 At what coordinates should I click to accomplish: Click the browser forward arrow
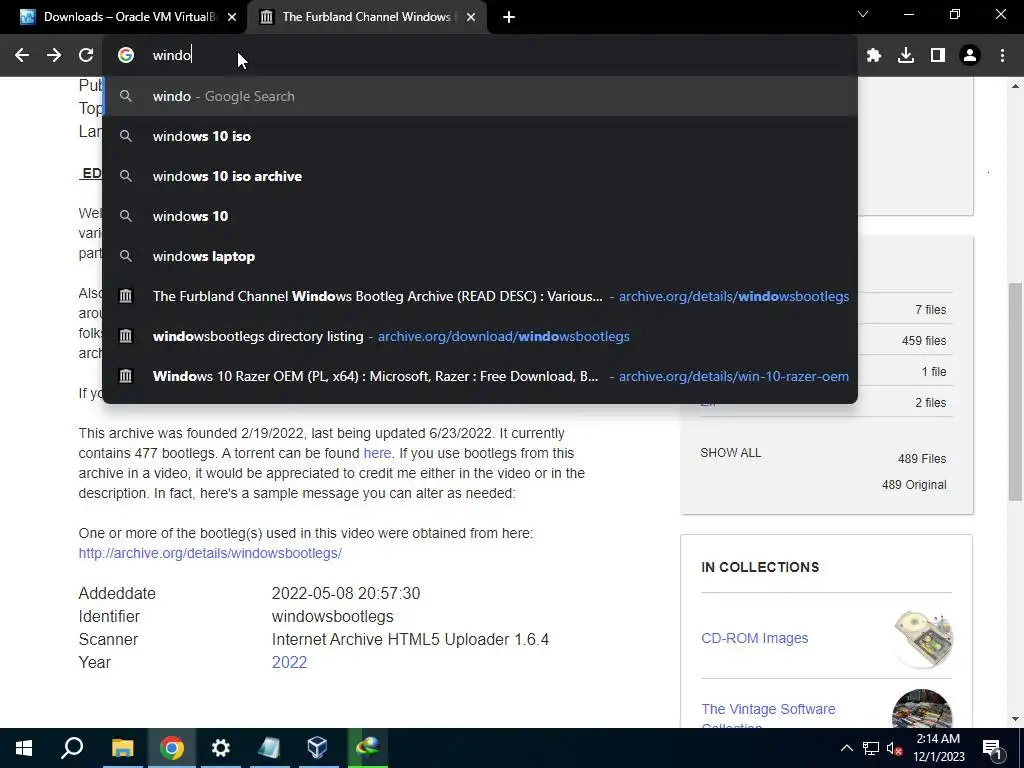[x=54, y=56]
